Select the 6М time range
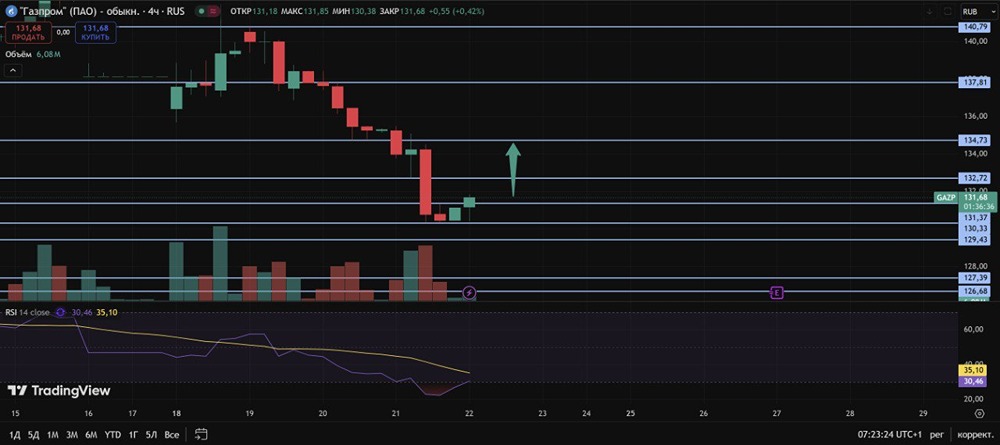 [x=91, y=435]
